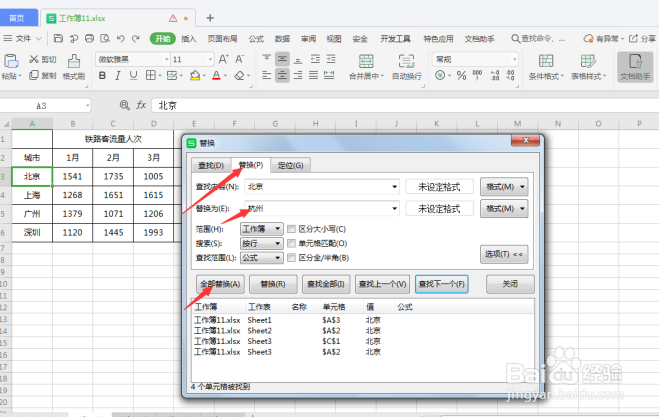Toggle Italic formatting
The width and height of the screenshot is (659, 417).
(118, 76)
